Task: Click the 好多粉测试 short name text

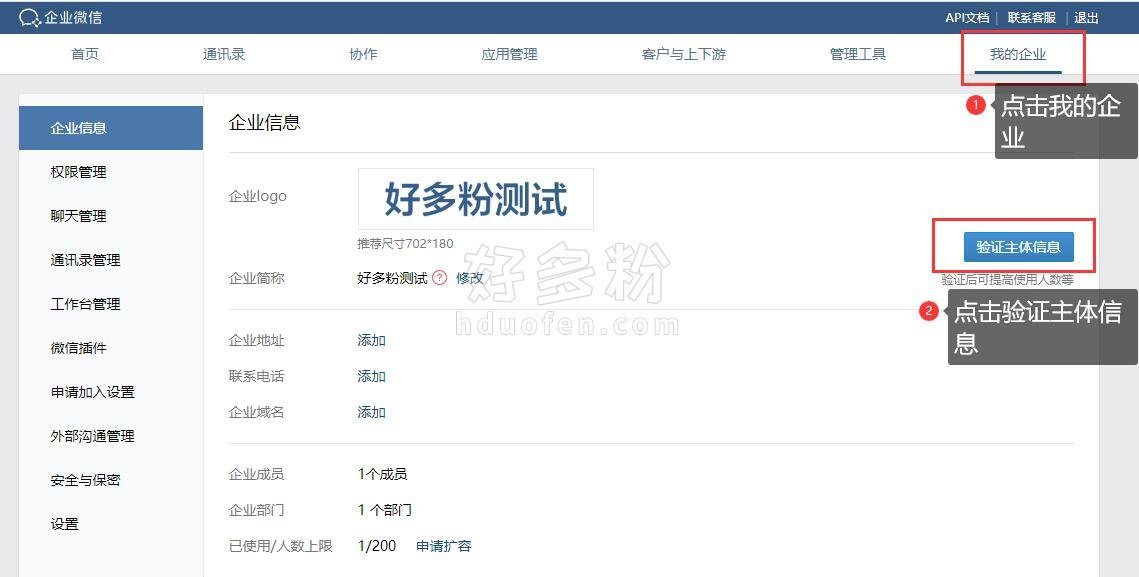Action: click(392, 278)
